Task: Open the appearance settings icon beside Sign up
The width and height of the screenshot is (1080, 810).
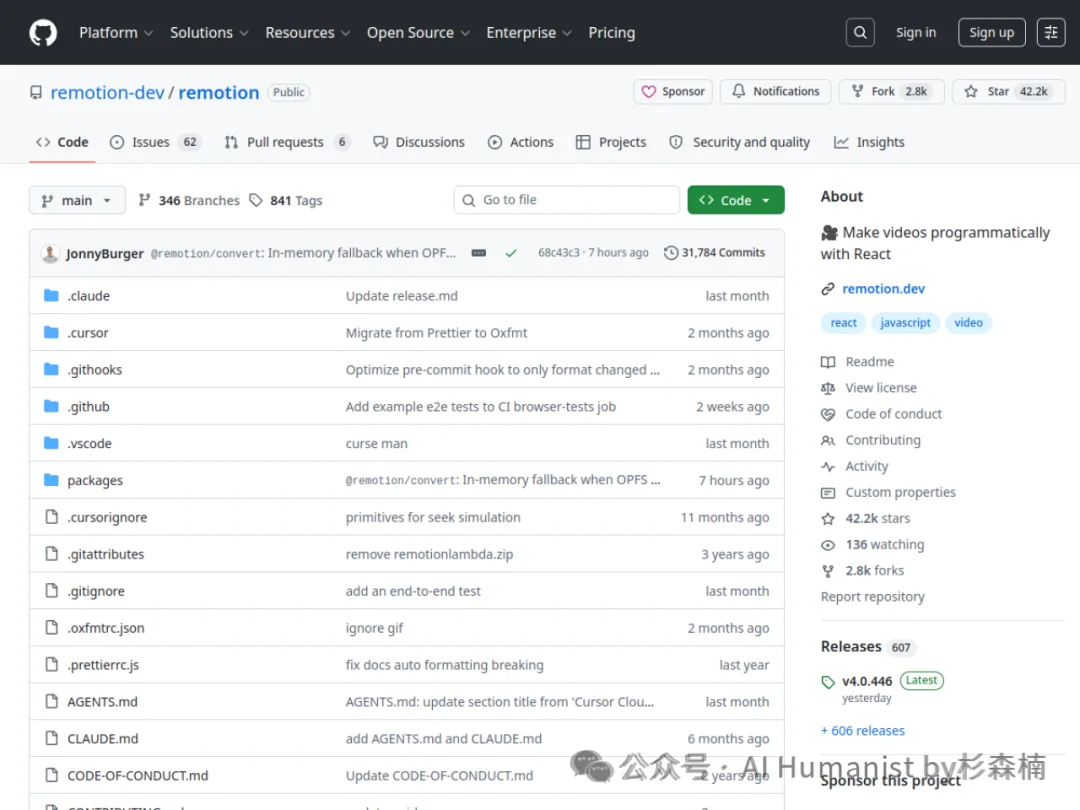Action: click(1050, 32)
